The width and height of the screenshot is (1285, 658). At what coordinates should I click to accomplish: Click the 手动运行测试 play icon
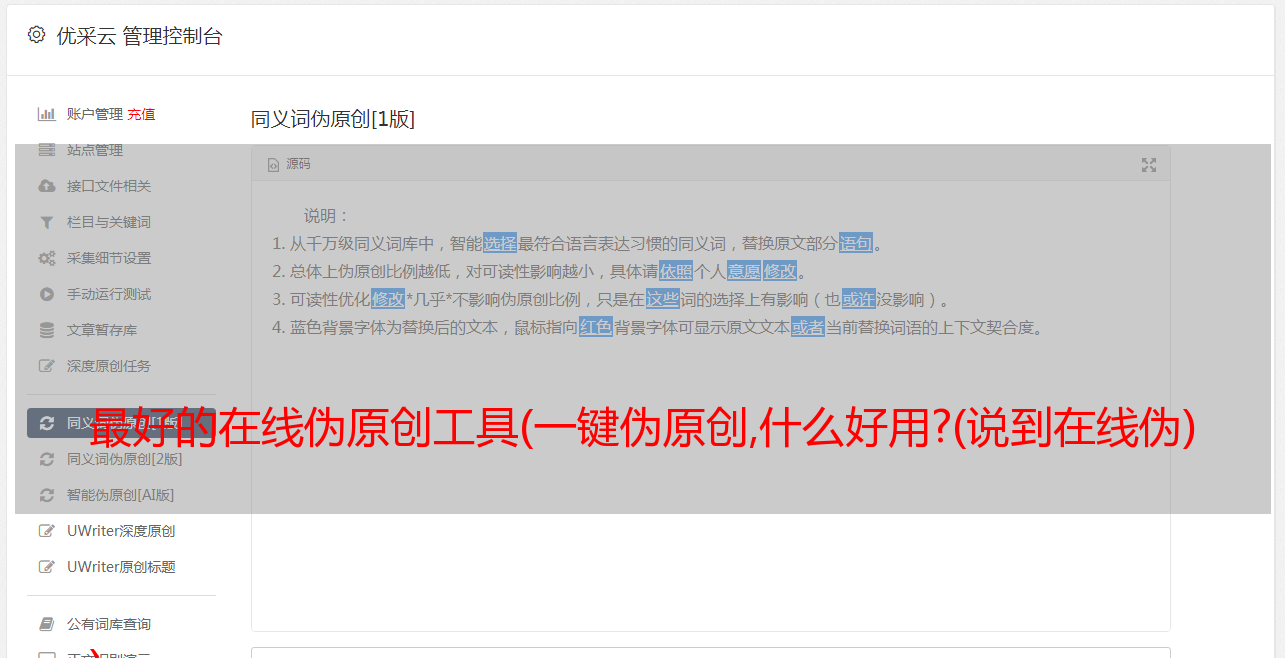click(46, 294)
